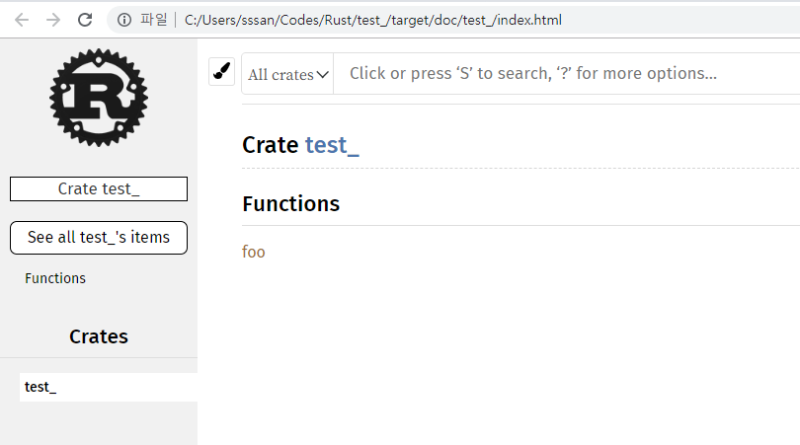Expand the All crates dropdown
This screenshot has height=445, width=800.
pyautogui.click(x=288, y=74)
